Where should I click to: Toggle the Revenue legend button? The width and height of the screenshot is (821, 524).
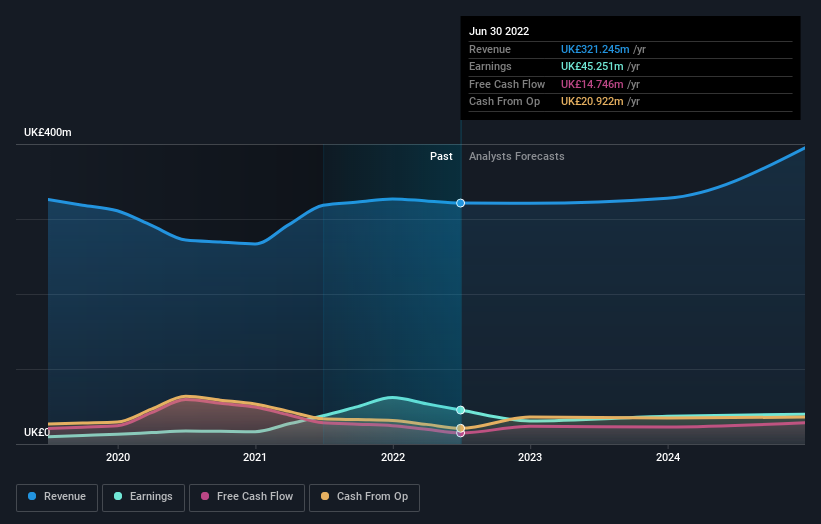point(57,497)
